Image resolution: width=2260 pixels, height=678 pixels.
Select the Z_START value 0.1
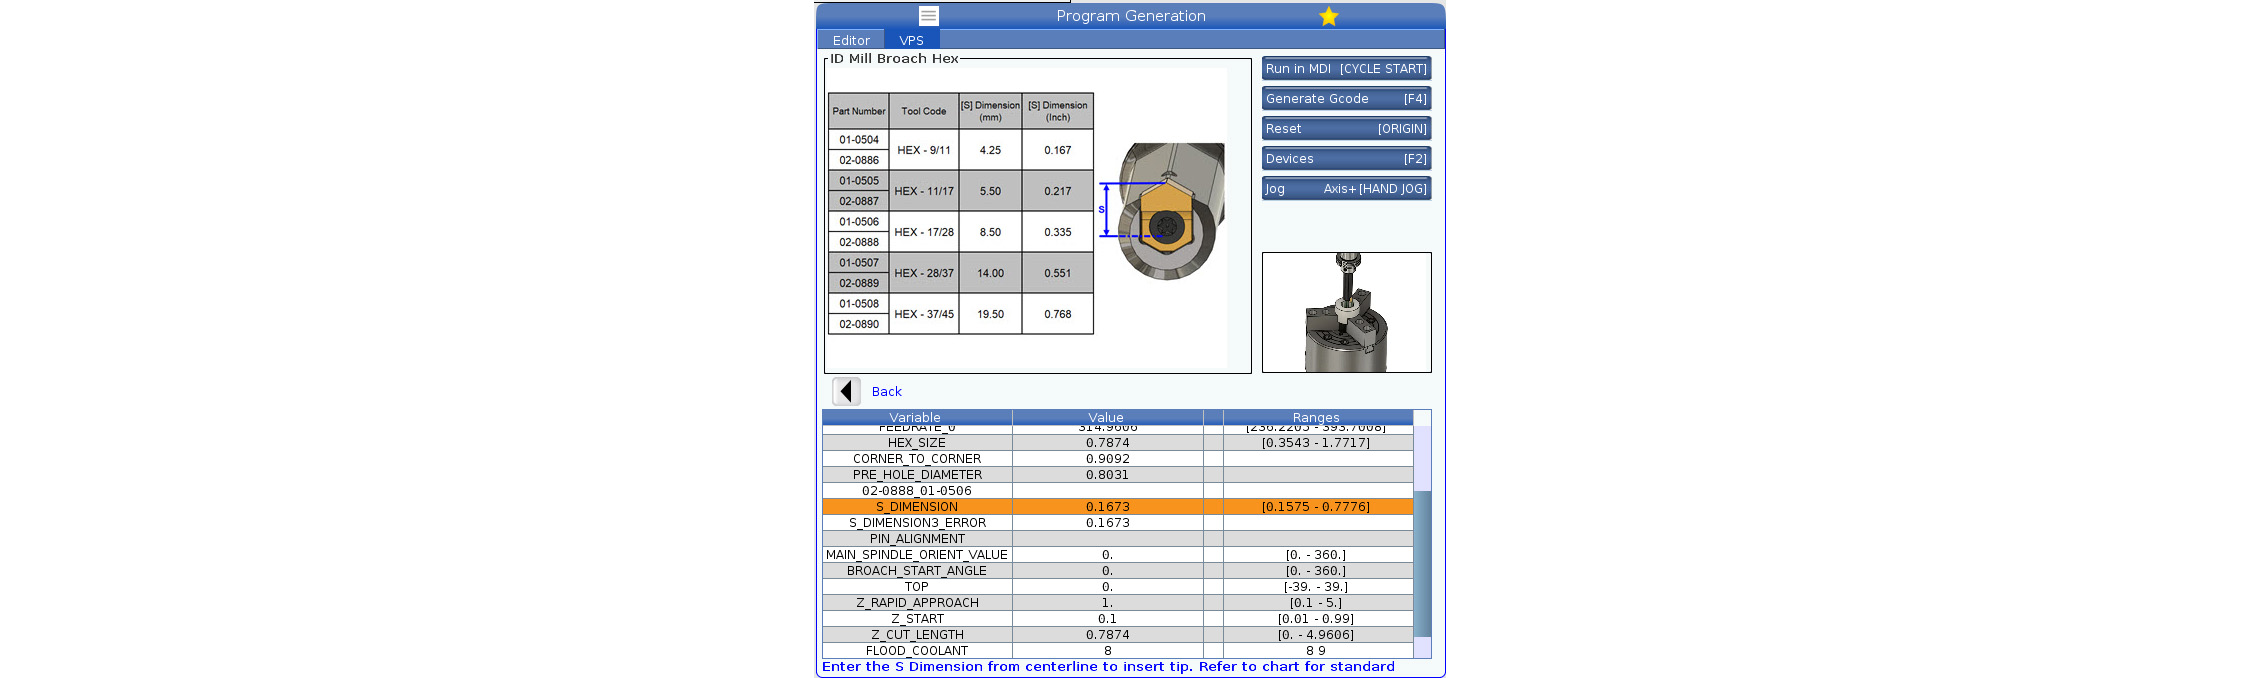point(1107,618)
